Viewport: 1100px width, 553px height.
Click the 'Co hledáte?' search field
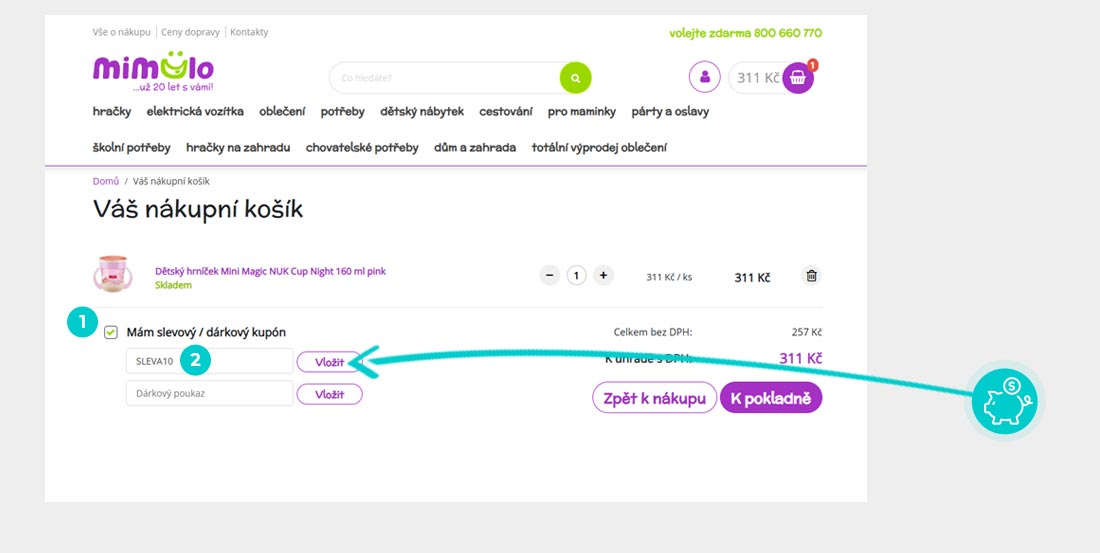pyautogui.click(x=445, y=78)
